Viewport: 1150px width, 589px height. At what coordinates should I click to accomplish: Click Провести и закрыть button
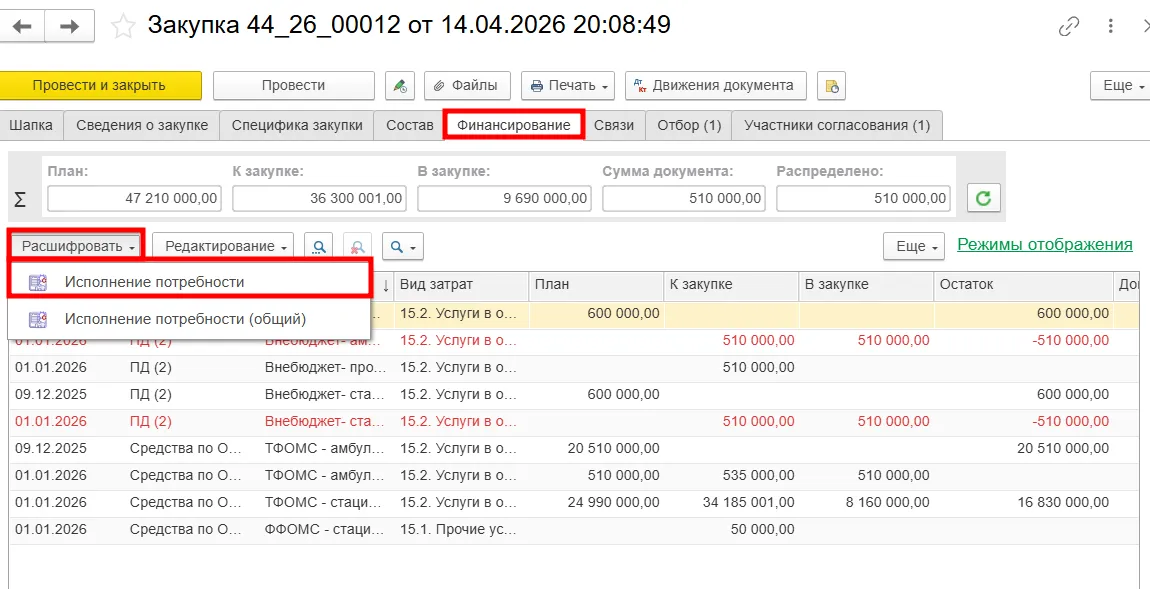tap(99, 86)
